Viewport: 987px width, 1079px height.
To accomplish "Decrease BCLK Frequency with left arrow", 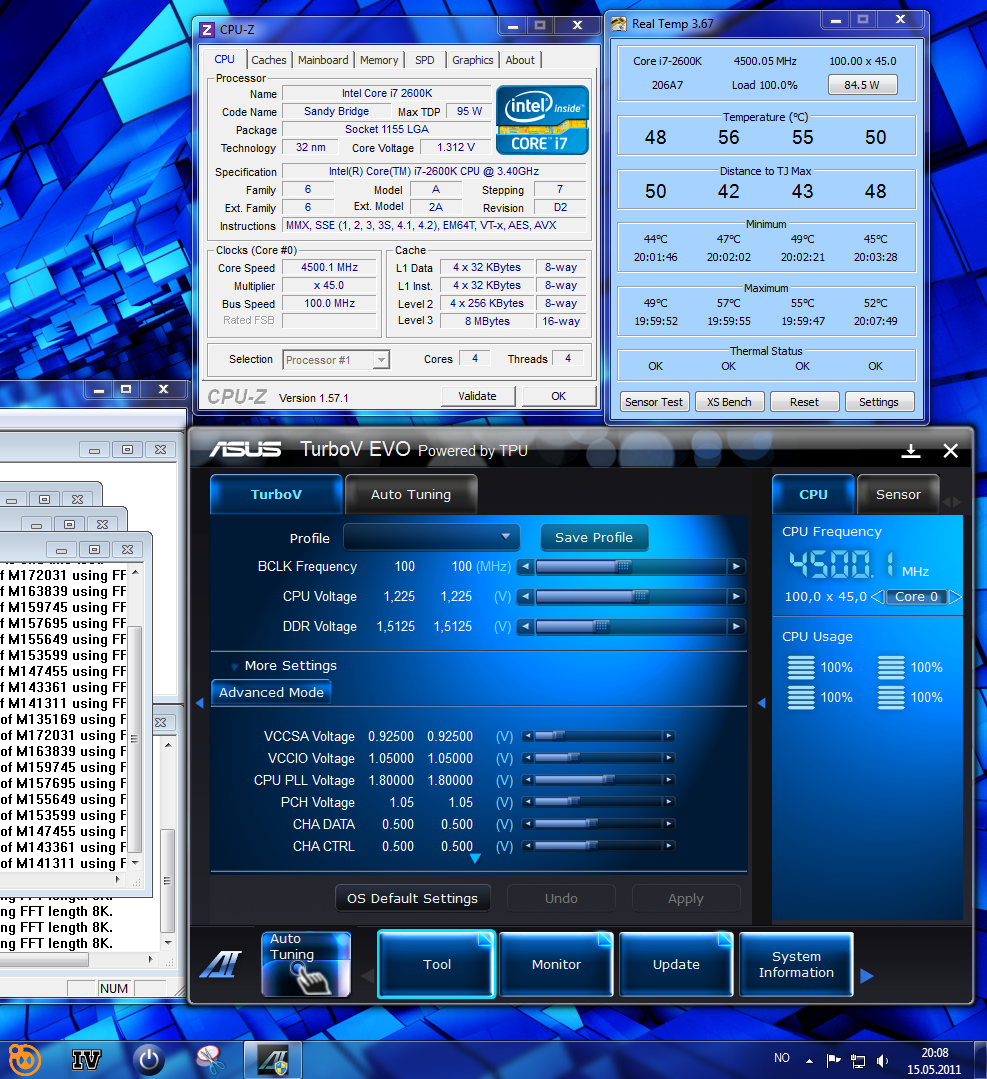I will 526,566.
